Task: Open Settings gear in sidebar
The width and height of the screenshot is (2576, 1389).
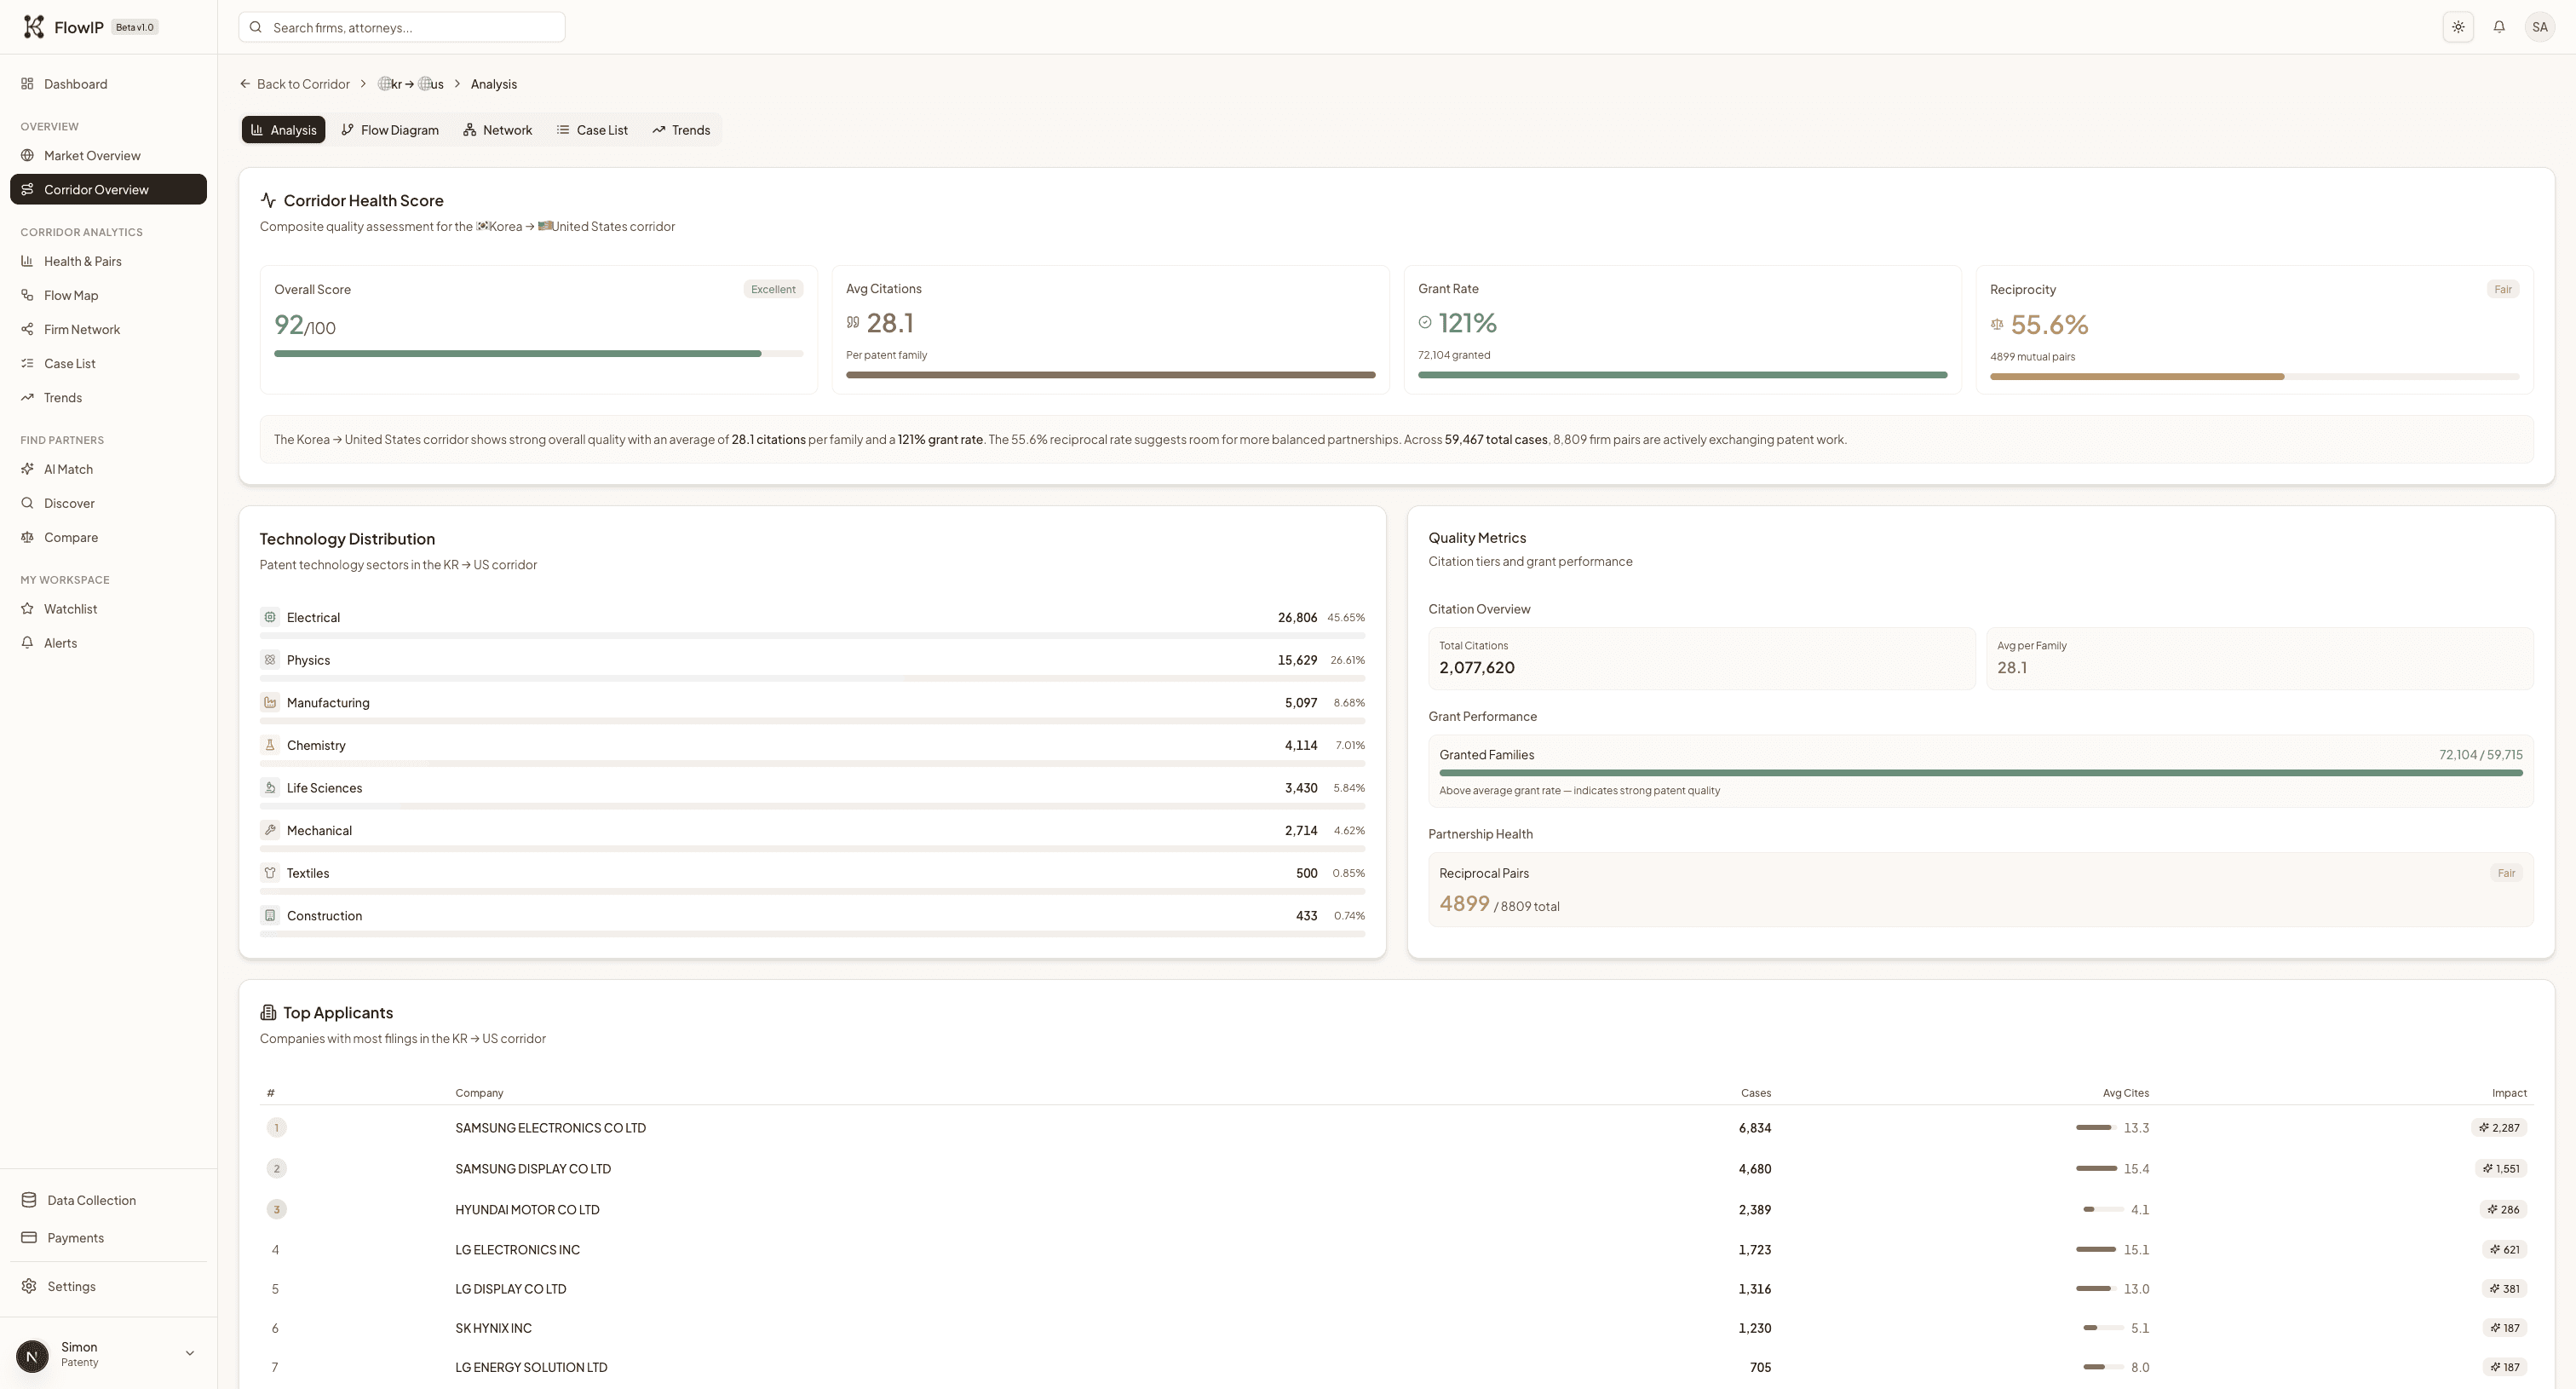Action: coord(71,1286)
